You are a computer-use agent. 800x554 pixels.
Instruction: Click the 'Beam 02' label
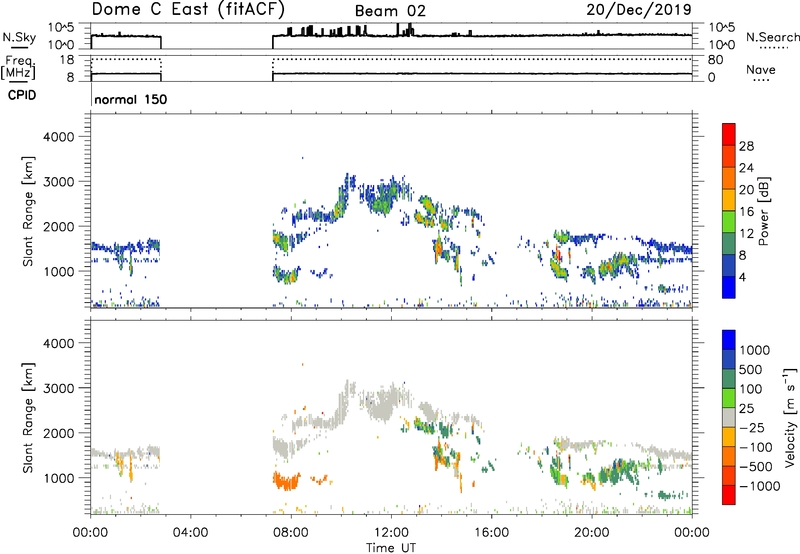(390, 11)
